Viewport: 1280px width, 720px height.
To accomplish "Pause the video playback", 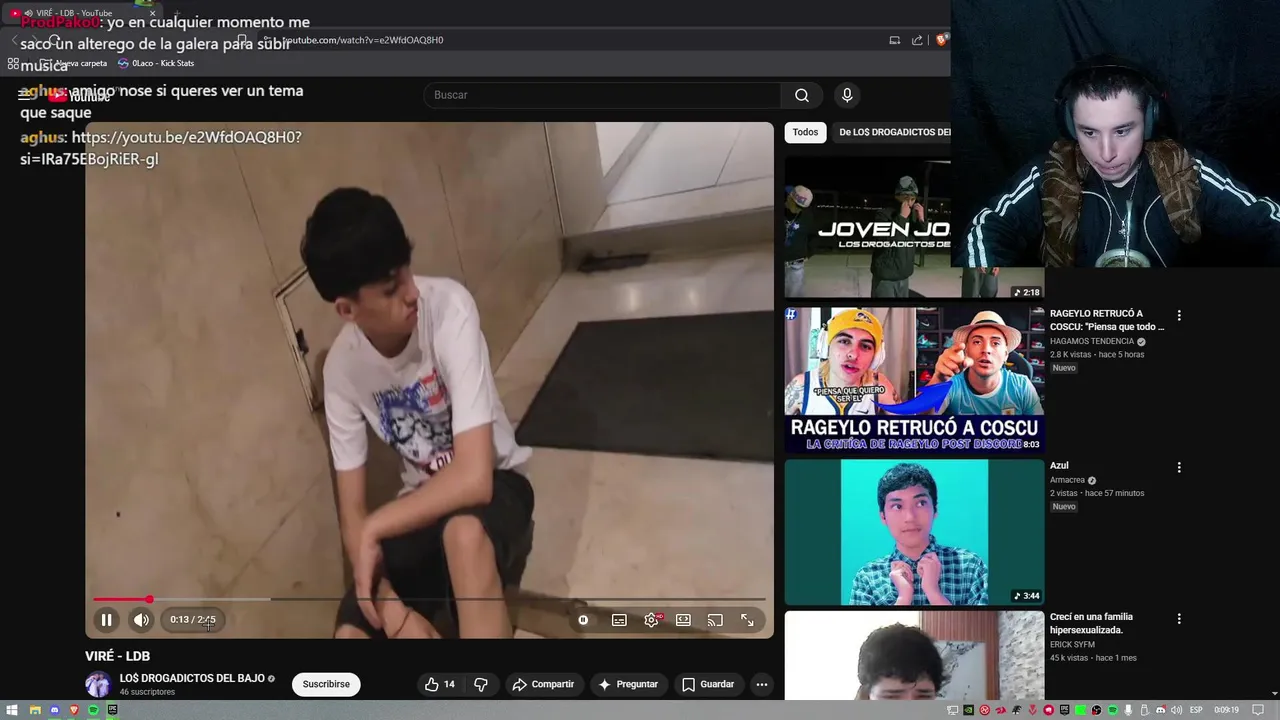I will (106, 620).
